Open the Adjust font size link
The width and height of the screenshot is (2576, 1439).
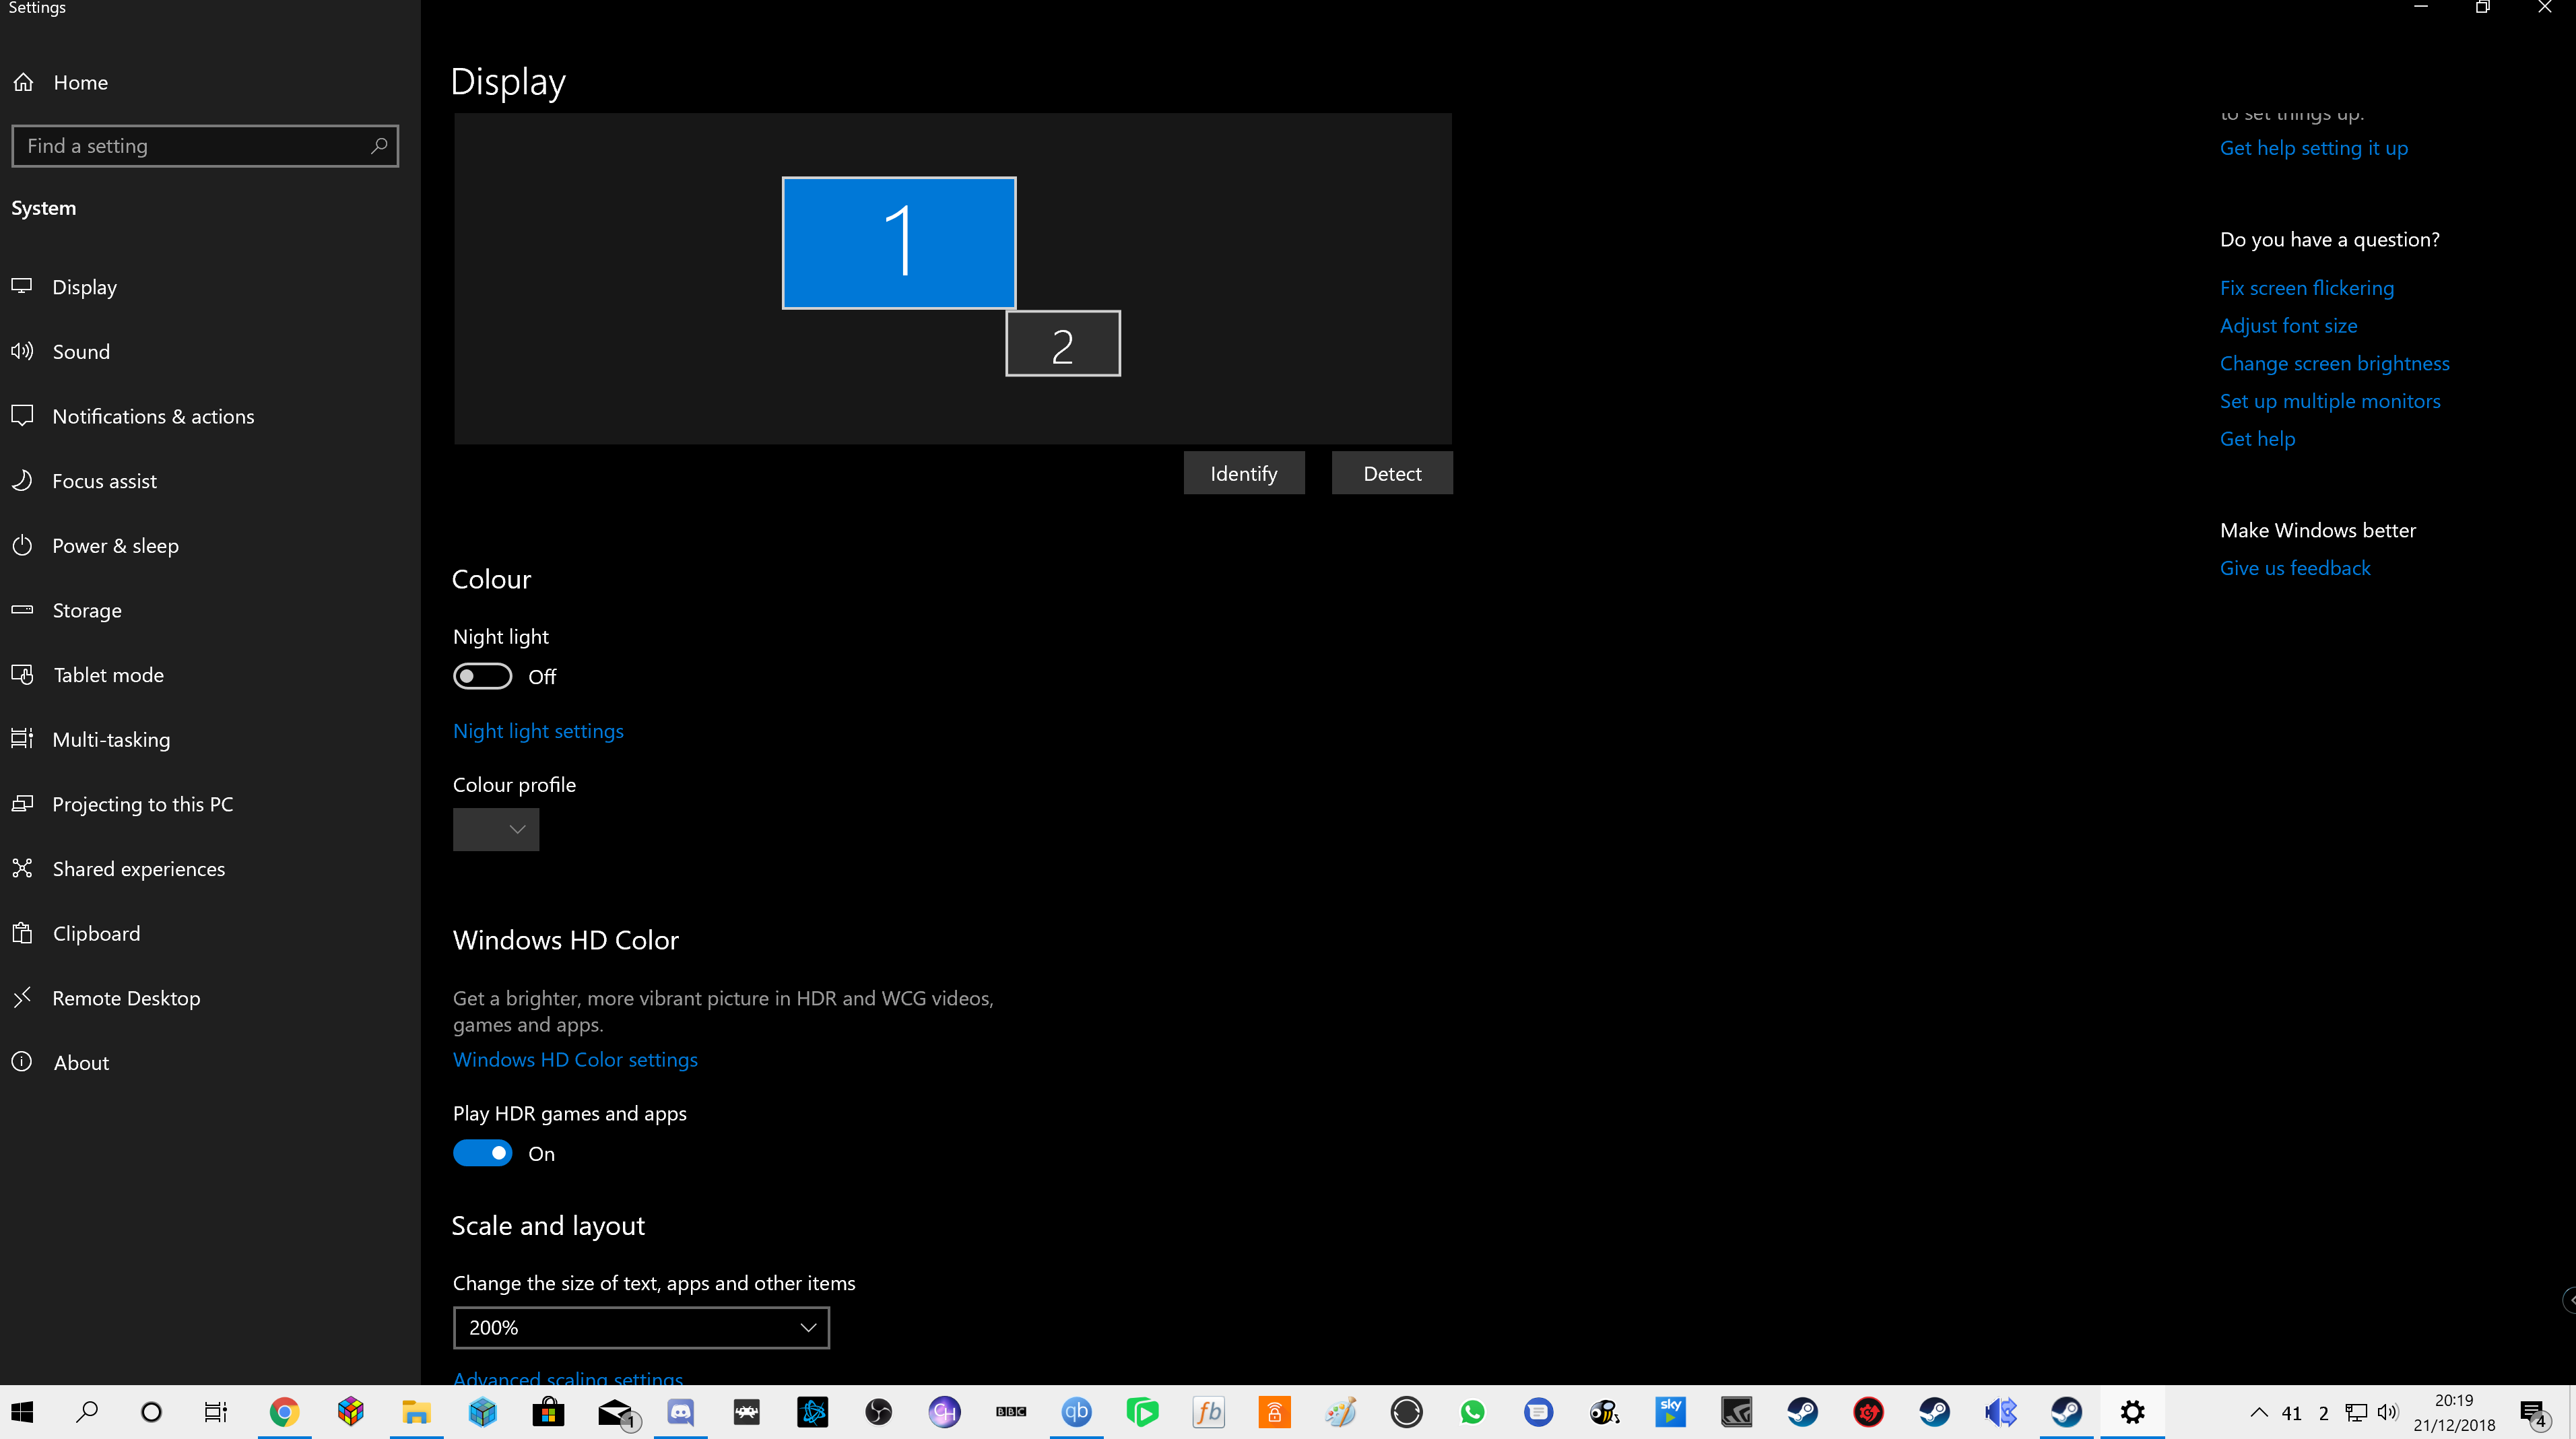point(2288,325)
